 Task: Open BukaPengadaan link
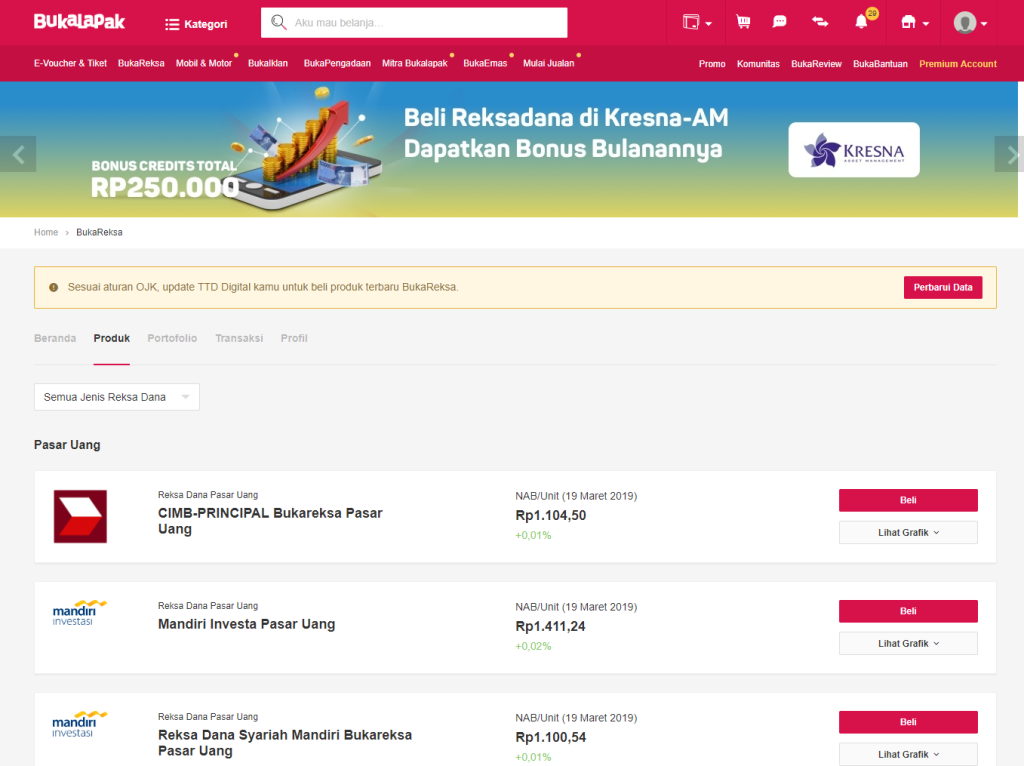(x=337, y=63)
